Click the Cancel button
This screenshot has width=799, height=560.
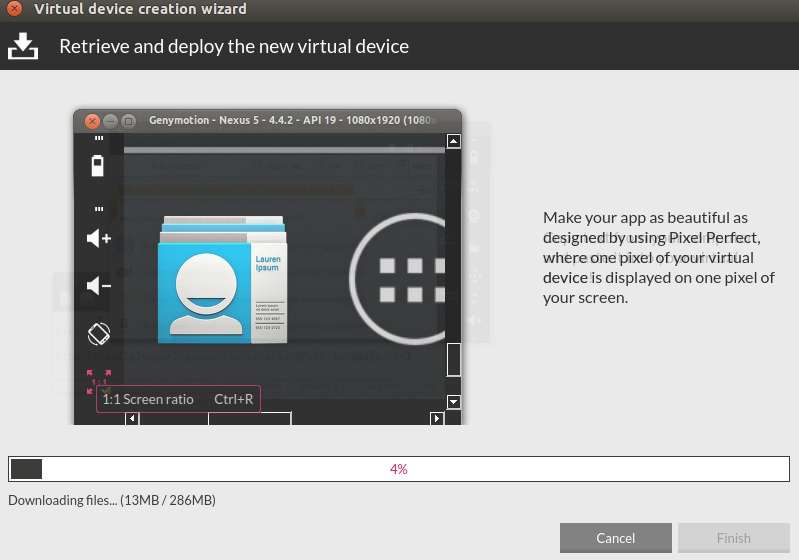616,538
